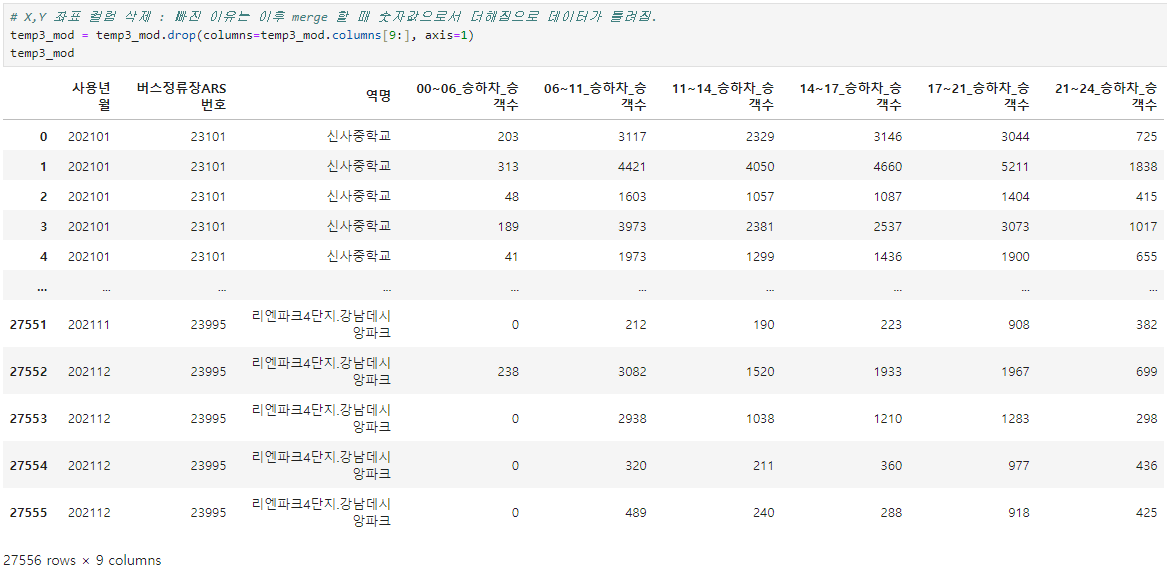The image size is (1167, 573).
Task: Click value 4660 in row 1
Action: pyautogui.click(x=888, y=167)
